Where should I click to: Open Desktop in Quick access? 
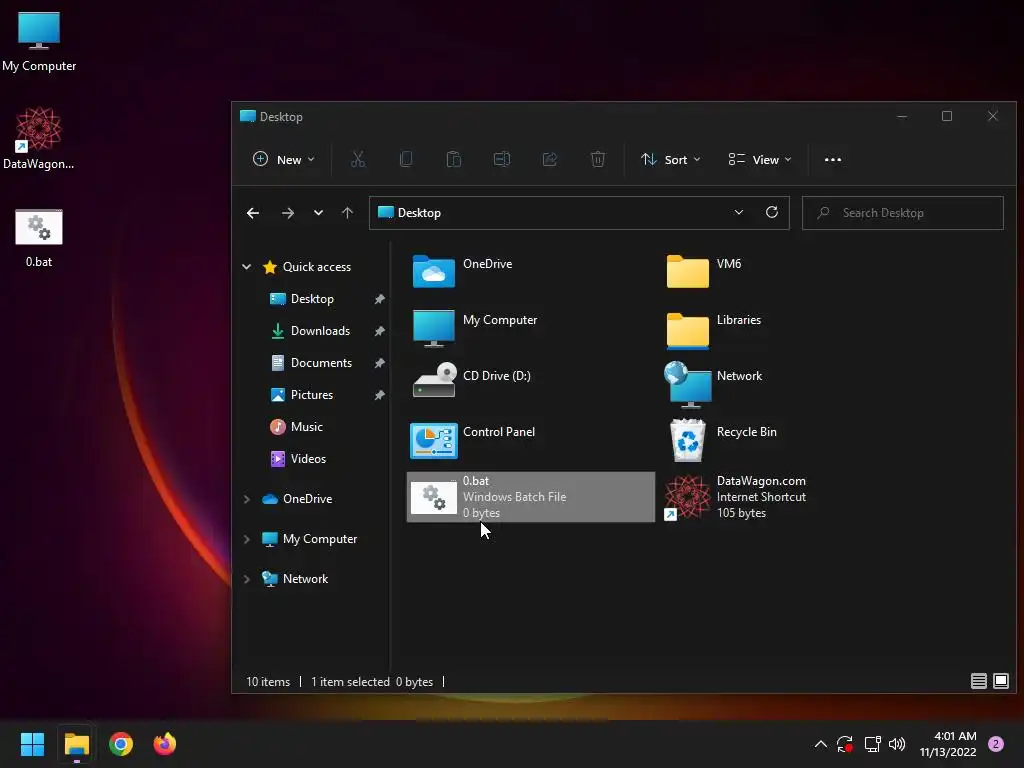(x=312, y=298)
